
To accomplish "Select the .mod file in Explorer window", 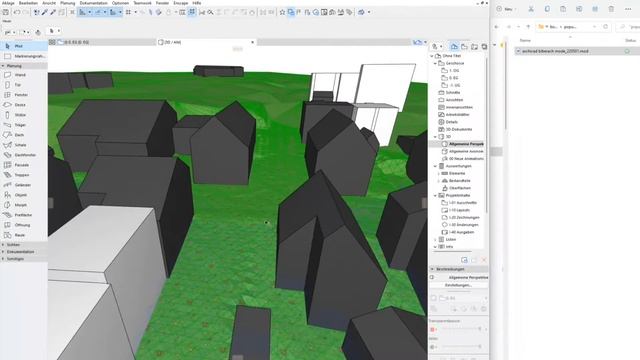I will coord(576,51).
